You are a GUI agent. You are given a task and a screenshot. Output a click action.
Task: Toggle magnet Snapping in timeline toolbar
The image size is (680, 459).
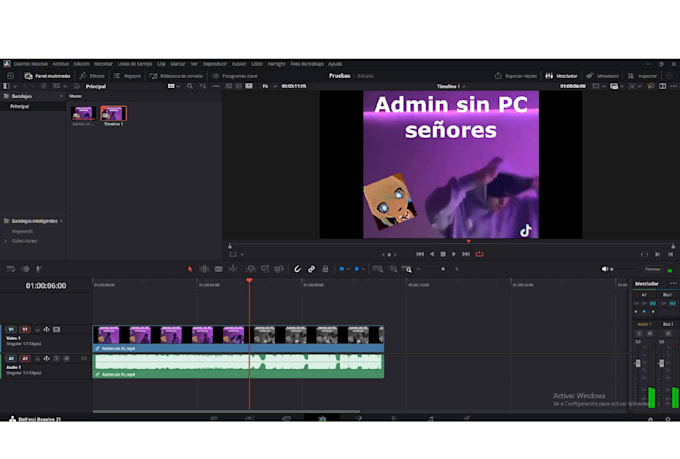(x=297, y=269)
